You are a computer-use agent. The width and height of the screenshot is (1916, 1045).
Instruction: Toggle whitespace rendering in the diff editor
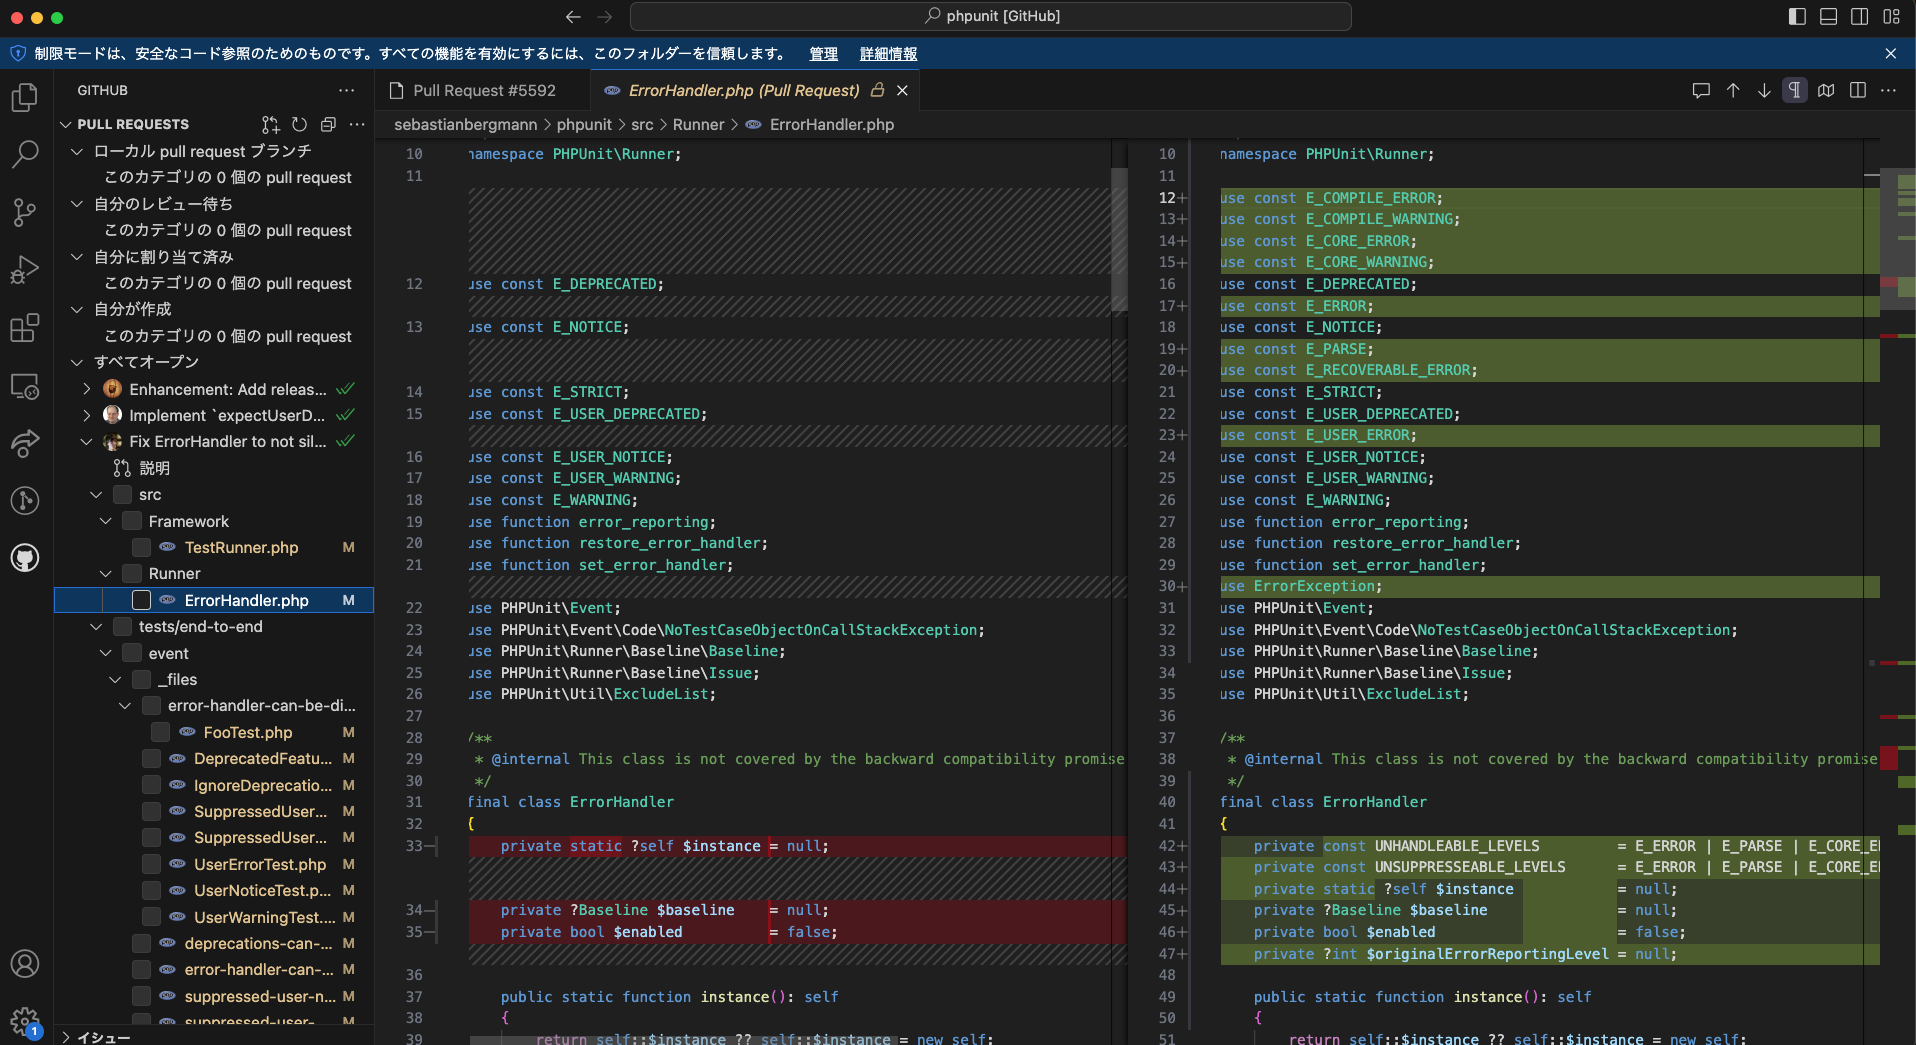tap(1794, 90)
